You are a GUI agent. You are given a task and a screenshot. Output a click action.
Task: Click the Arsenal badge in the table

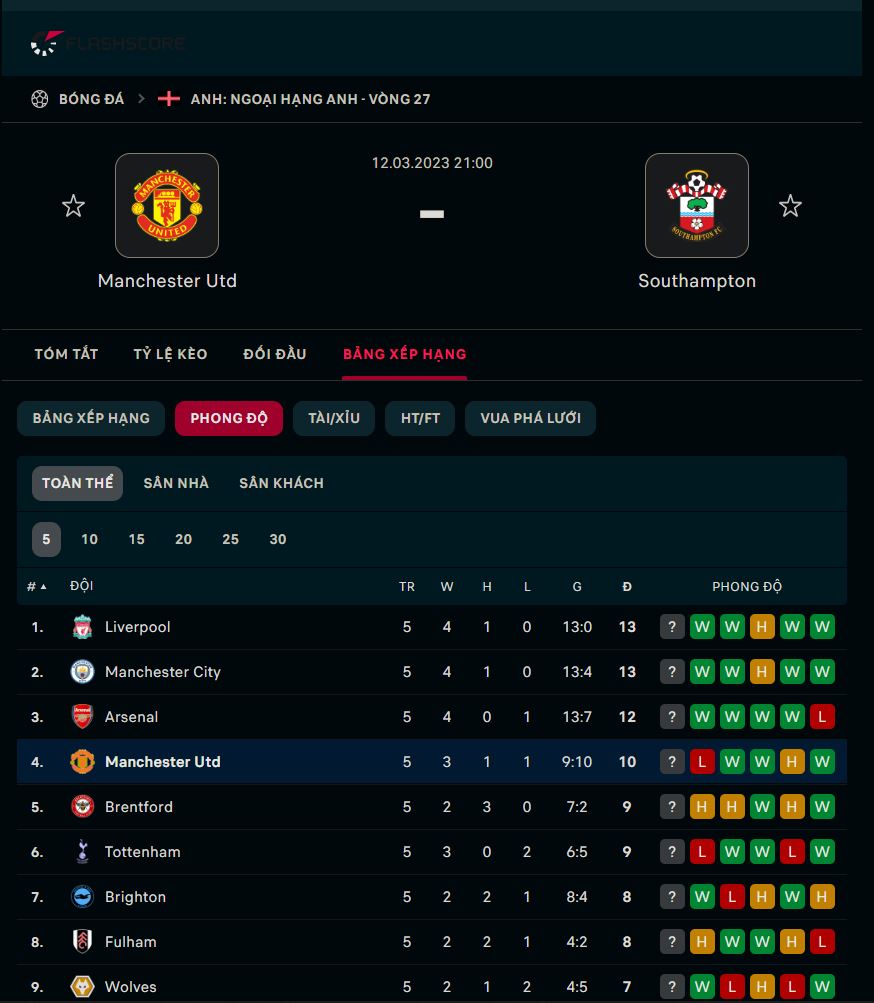[83, 716]
